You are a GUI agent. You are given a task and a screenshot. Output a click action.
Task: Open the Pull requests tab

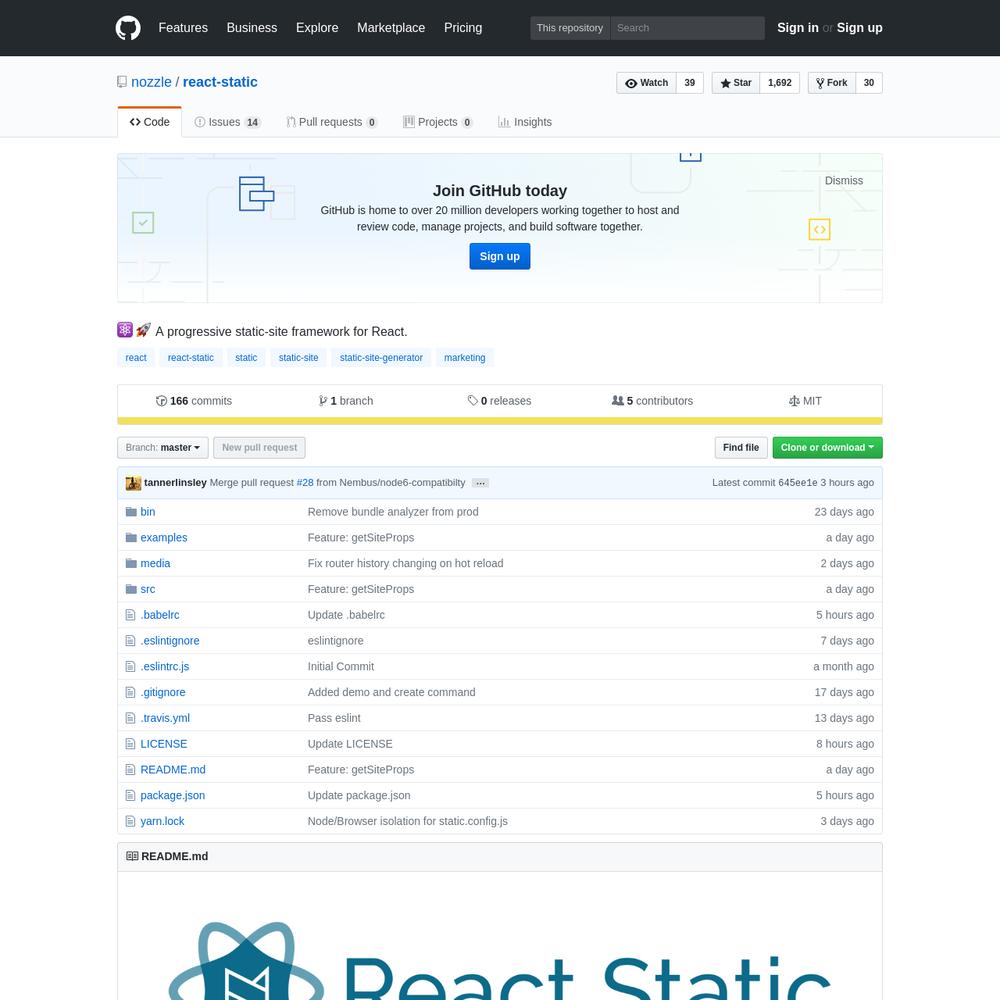tap(332, 122)
